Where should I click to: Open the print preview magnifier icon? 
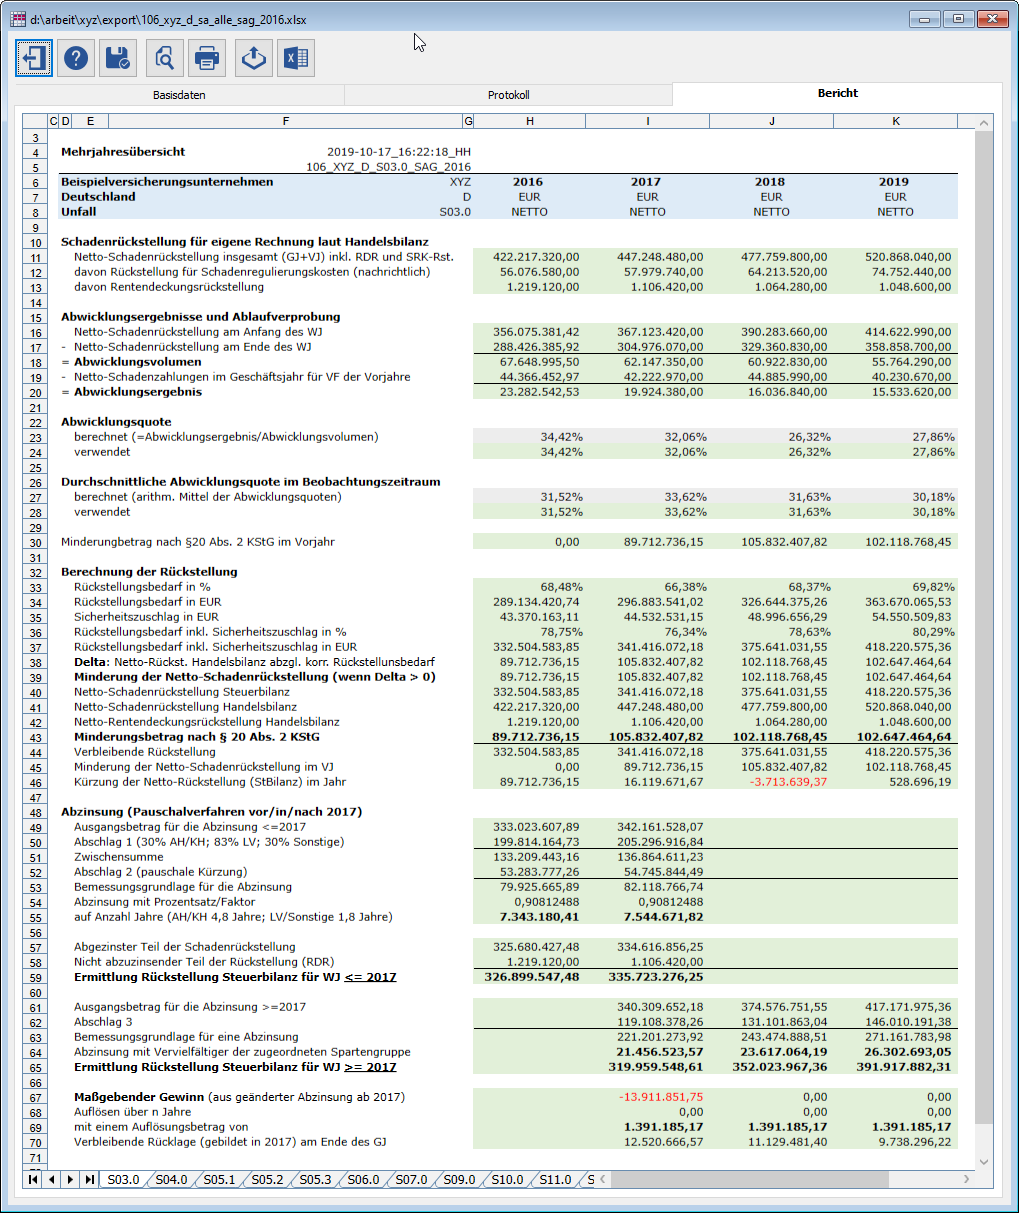[165, 58]
